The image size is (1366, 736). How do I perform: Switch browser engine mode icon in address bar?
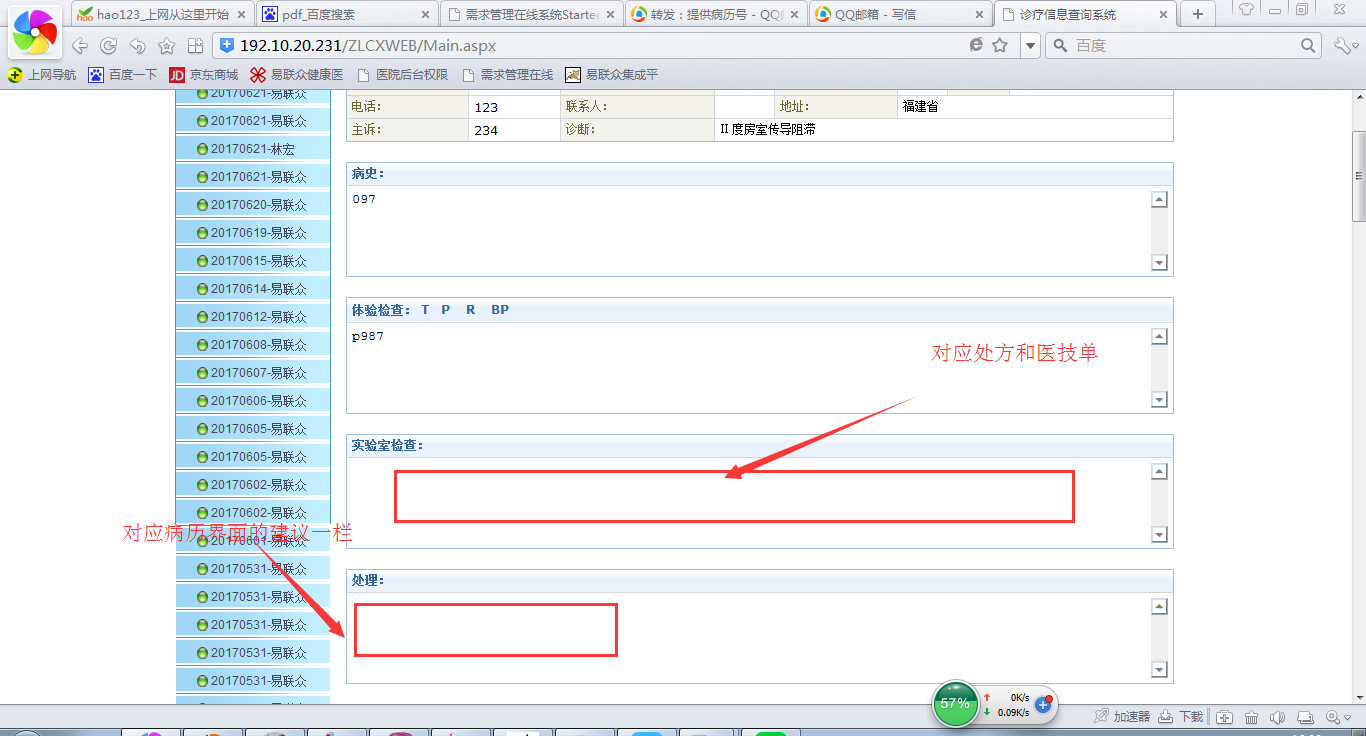977,46
